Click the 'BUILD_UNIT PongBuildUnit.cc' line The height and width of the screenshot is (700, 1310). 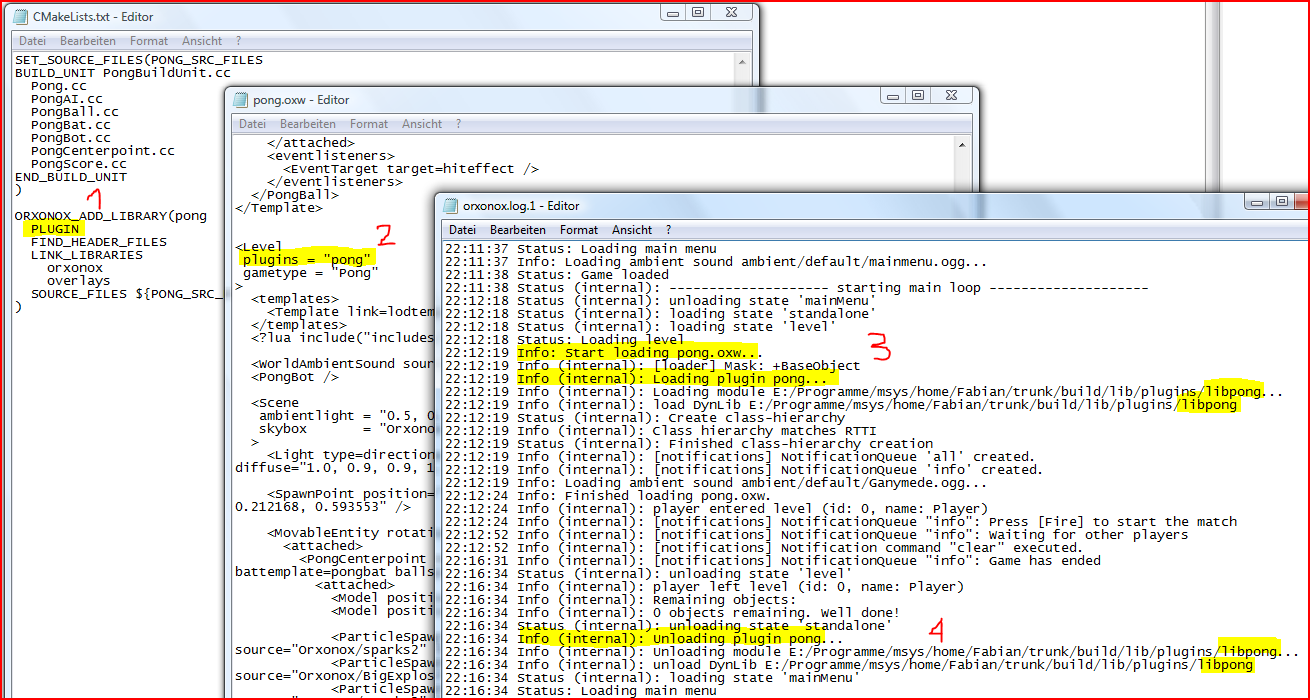(x=123, y=73)
